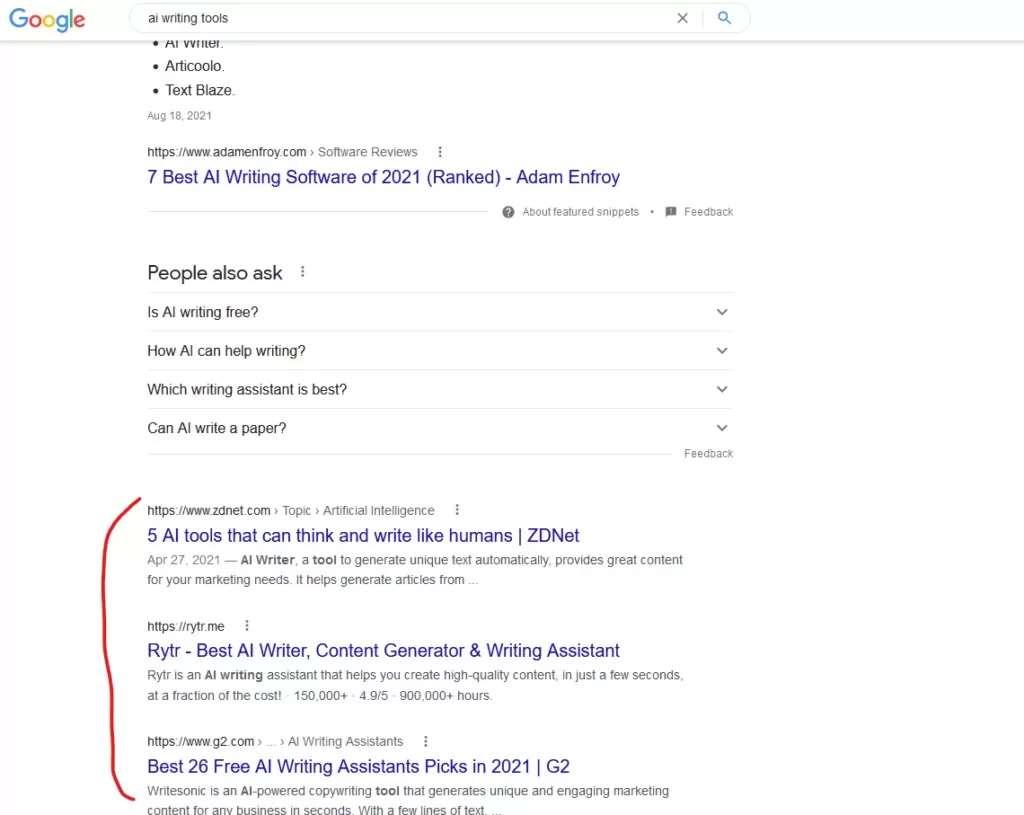The height and width of the screenshot is (815, 1024).
Task: Click the Rytr result description text
Action: pos(415,685)
